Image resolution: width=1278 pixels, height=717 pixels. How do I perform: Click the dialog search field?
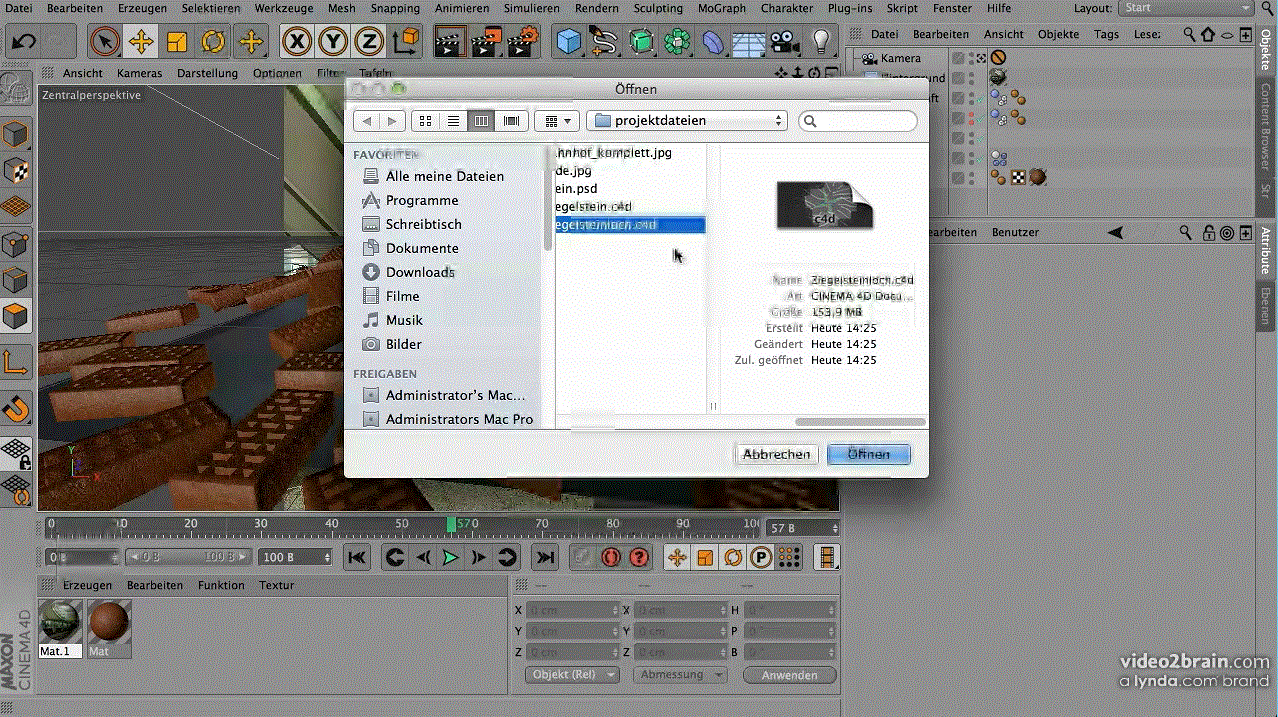tap(858, 120)
